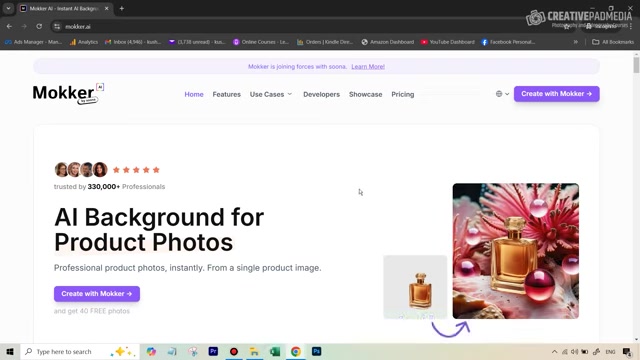Bookmark this page with the star icon

567,27
